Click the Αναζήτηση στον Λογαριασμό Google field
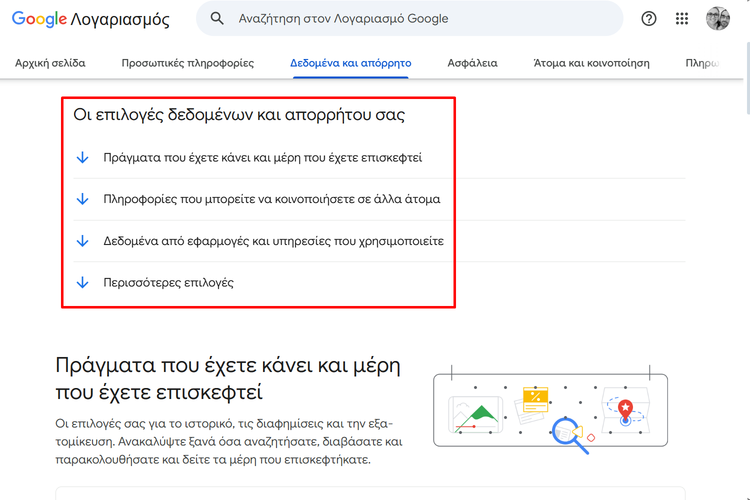This screenshot has width=750, height=500. coord(409,19)
